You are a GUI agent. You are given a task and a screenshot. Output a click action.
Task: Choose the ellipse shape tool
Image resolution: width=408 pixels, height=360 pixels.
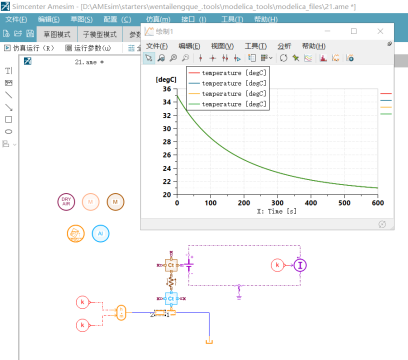point(9,131)
